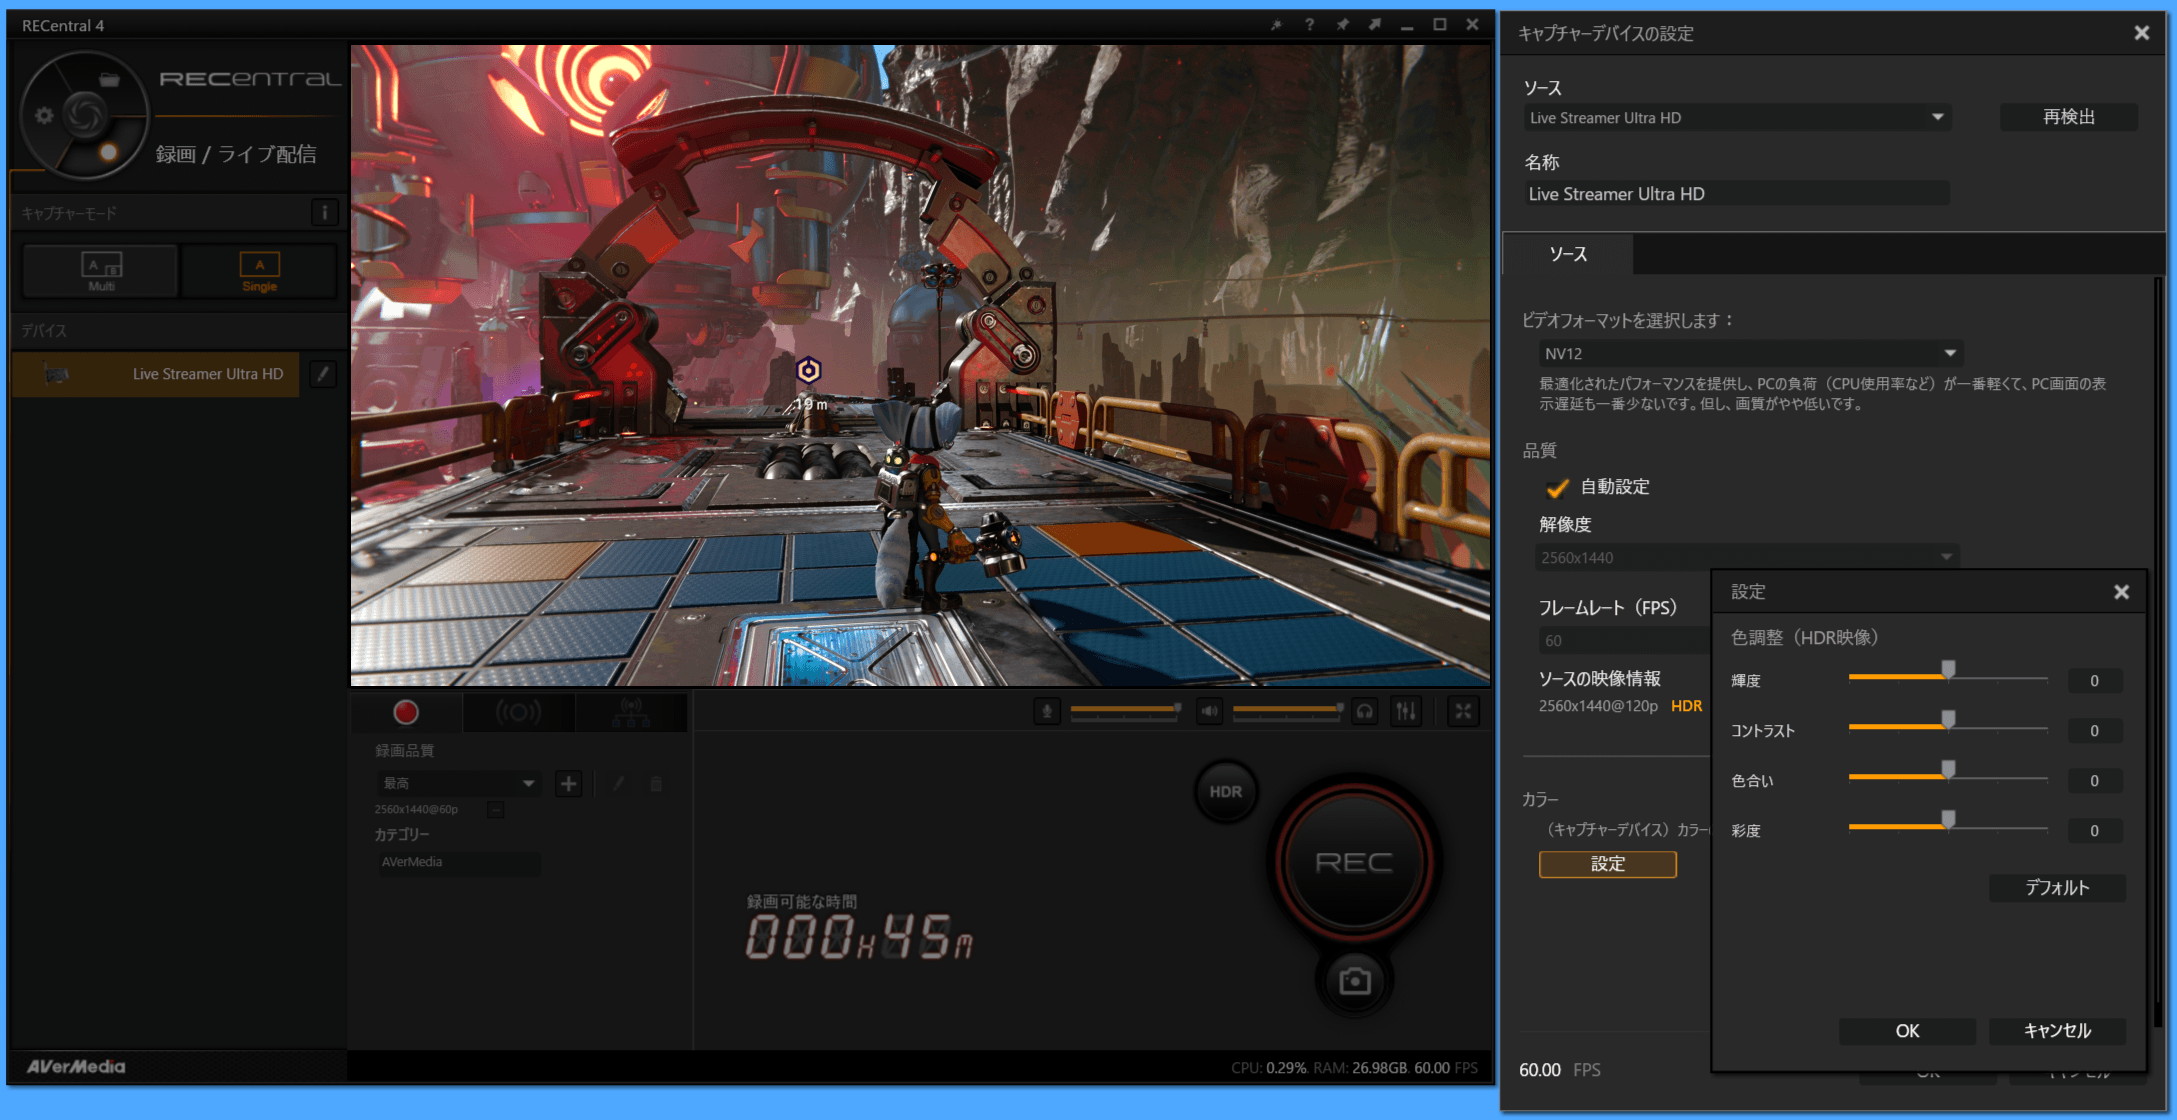Image resolution: width=2177 pixels, height=1120 pixels.
Task: Open settings gear on the RECentral dial
Action: coord(44,115)
